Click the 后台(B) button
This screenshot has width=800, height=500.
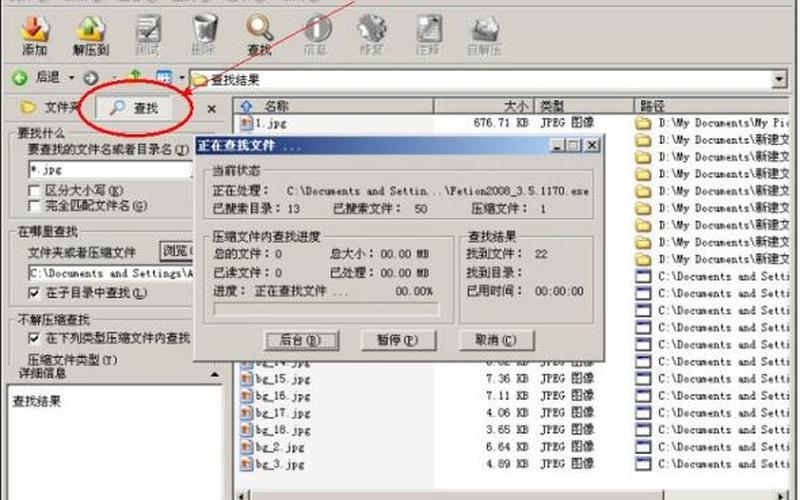302,340
